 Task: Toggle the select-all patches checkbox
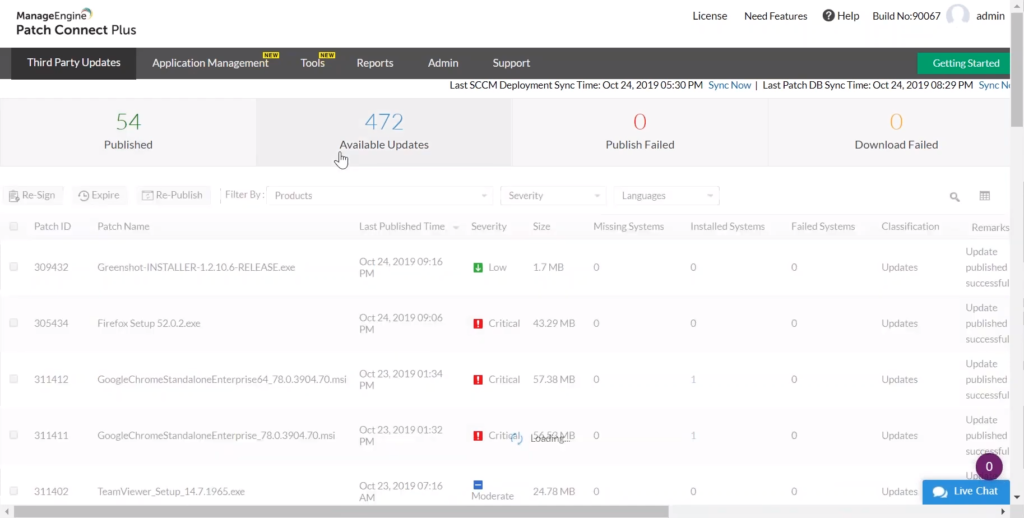14,227
